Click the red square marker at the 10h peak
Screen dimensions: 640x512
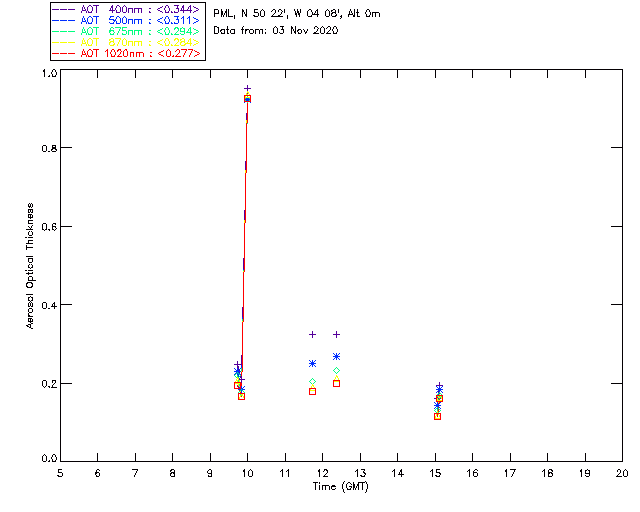coord(247,99)
